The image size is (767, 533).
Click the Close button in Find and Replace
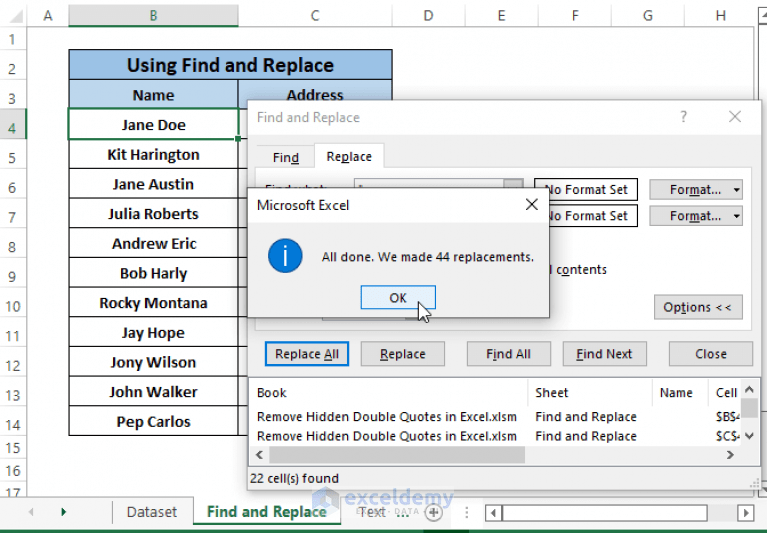pos(710,354)
